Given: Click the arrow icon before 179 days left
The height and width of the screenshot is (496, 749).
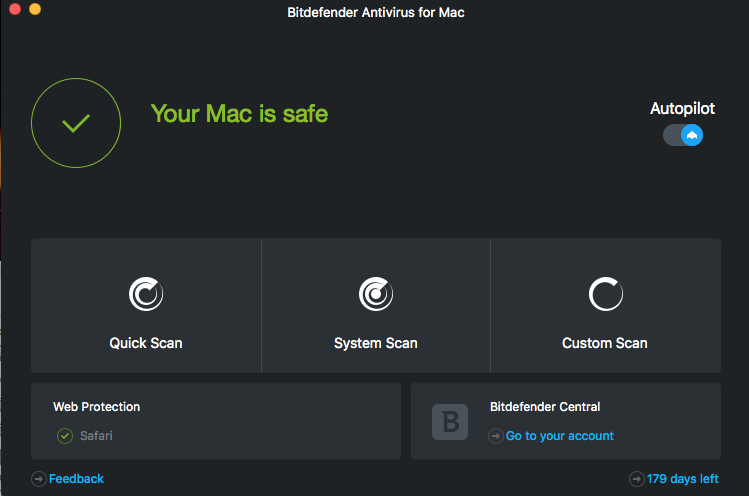Looking at the screenshot, I should click(636, 479).
